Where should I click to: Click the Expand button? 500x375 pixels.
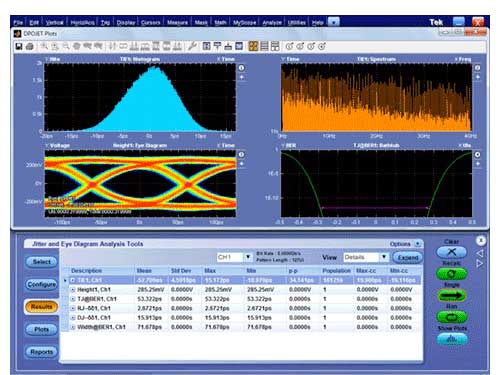[408, 257]
